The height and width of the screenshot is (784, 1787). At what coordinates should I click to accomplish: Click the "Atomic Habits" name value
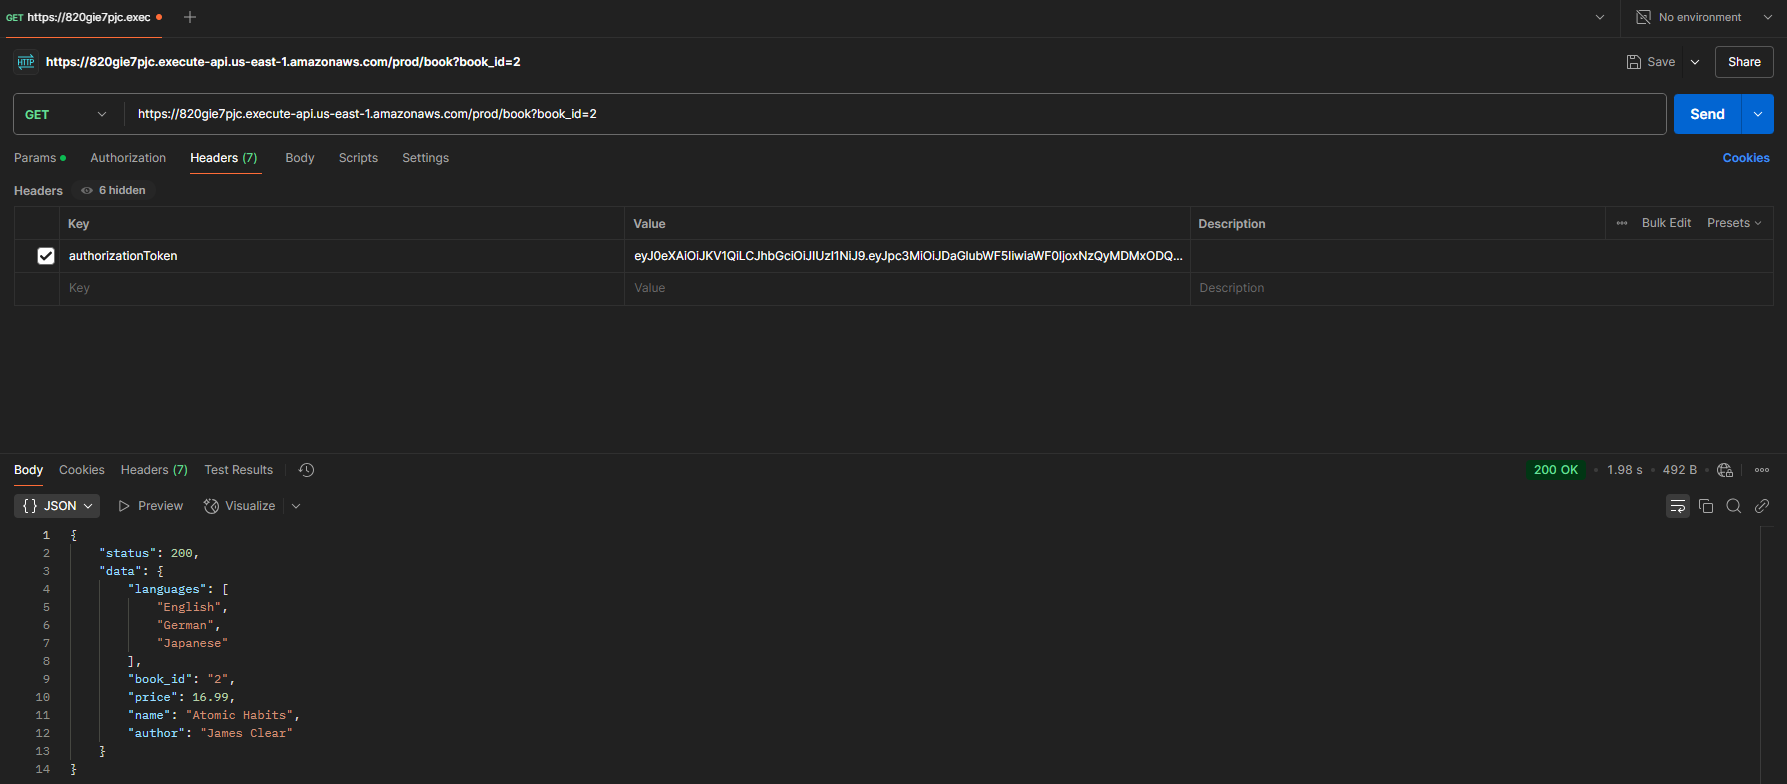click(239, 715)
